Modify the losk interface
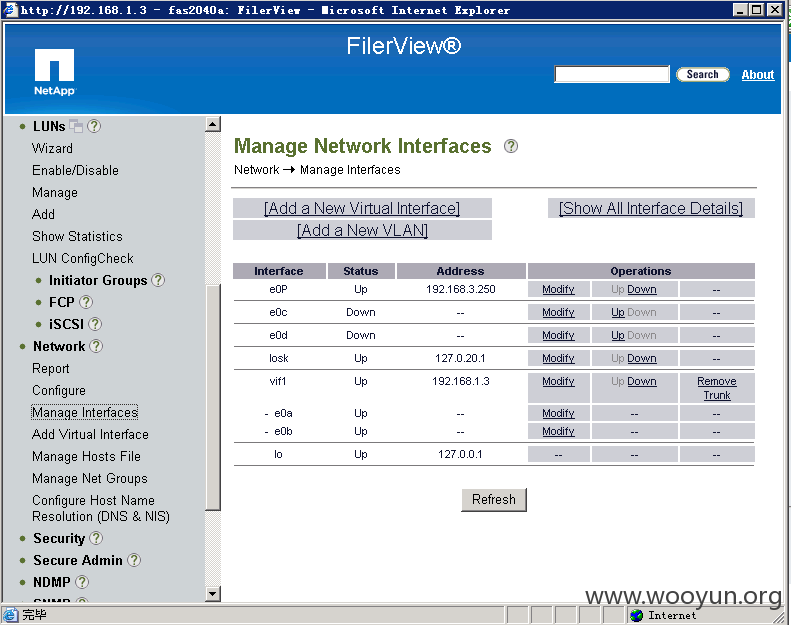791x625 pixels. [558, 359]
